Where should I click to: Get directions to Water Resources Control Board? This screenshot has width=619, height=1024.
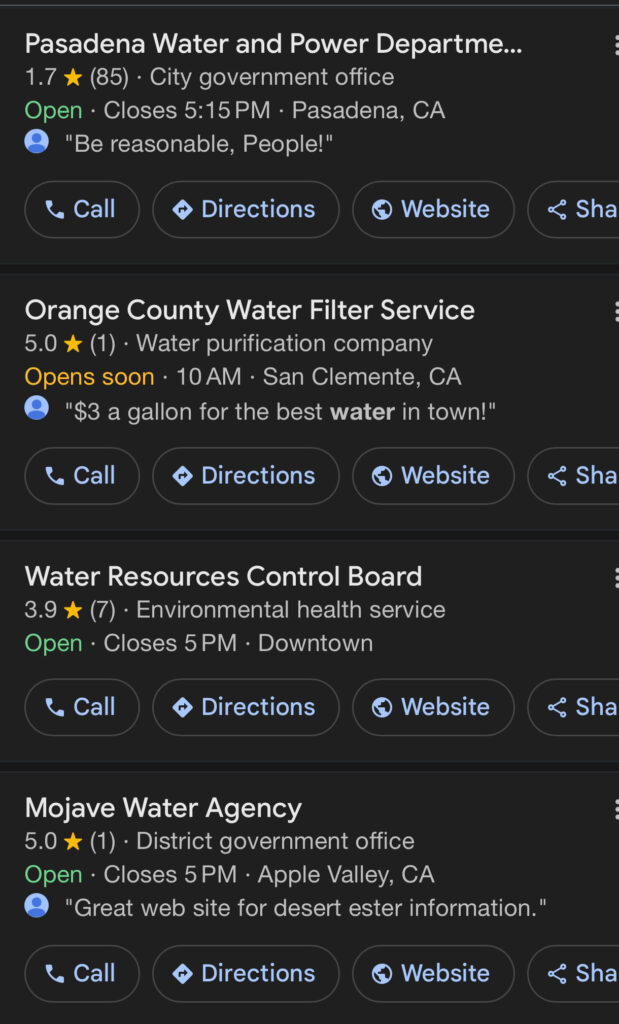coord(245,707)
